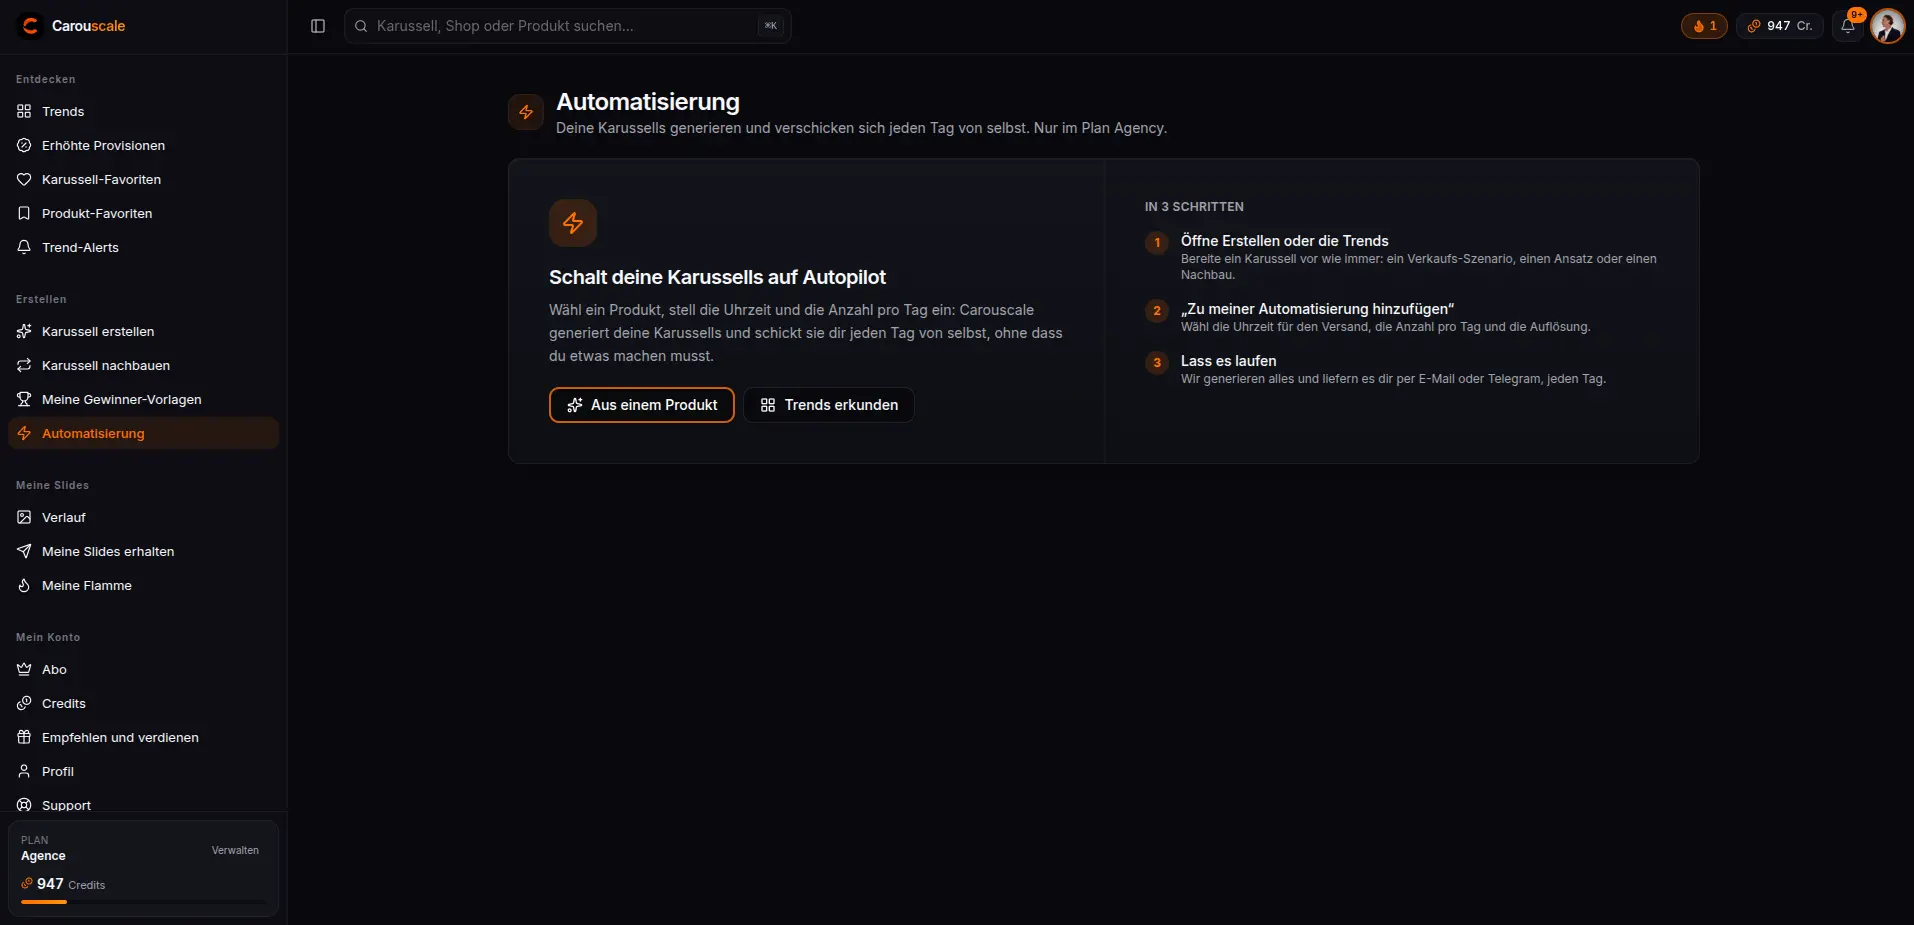The width and height of the screenshot is (1914, 925).
Task: Click the Karussell nachbauen repeat icon
Action: click(x=24, y=365)
